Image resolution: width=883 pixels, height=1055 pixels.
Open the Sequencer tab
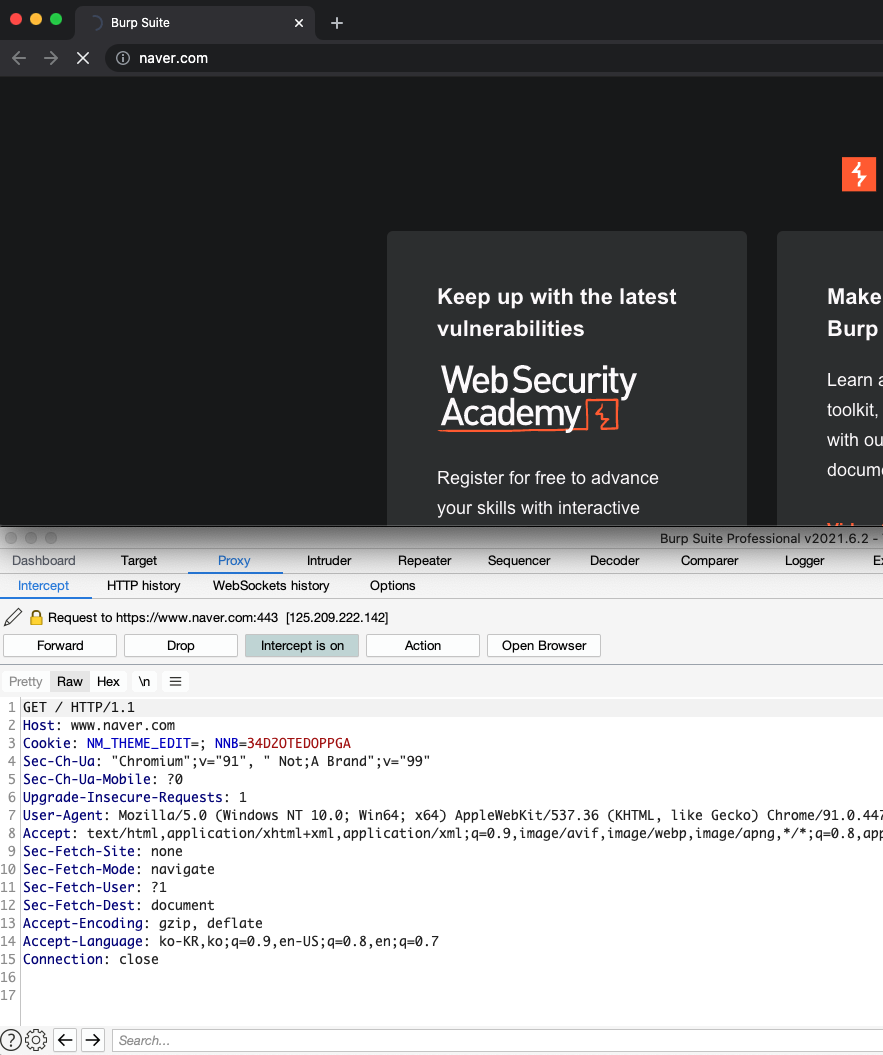click(519, 560)
